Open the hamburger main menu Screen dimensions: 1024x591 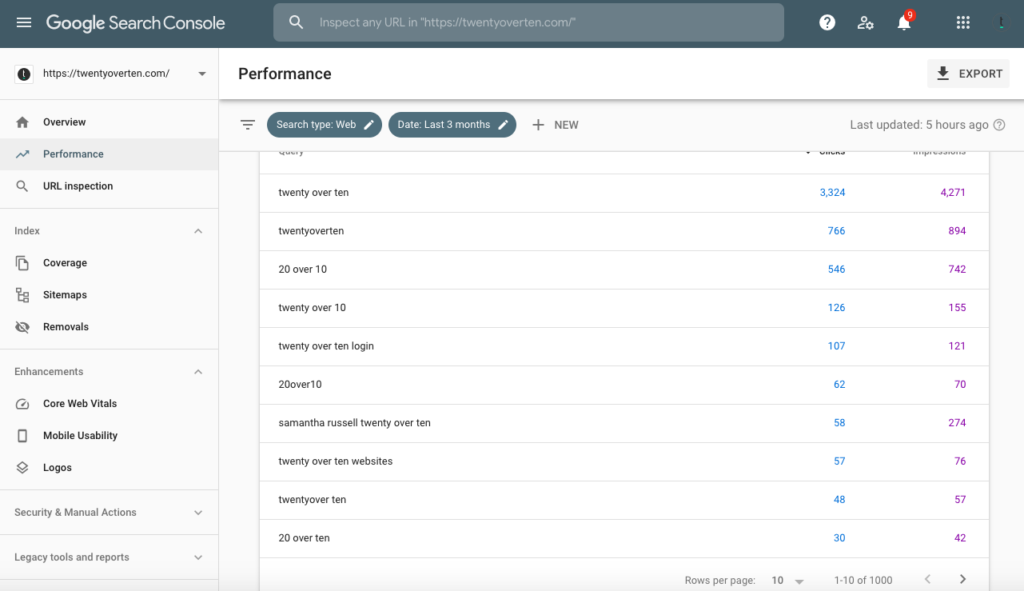click(x=24, y=22)
